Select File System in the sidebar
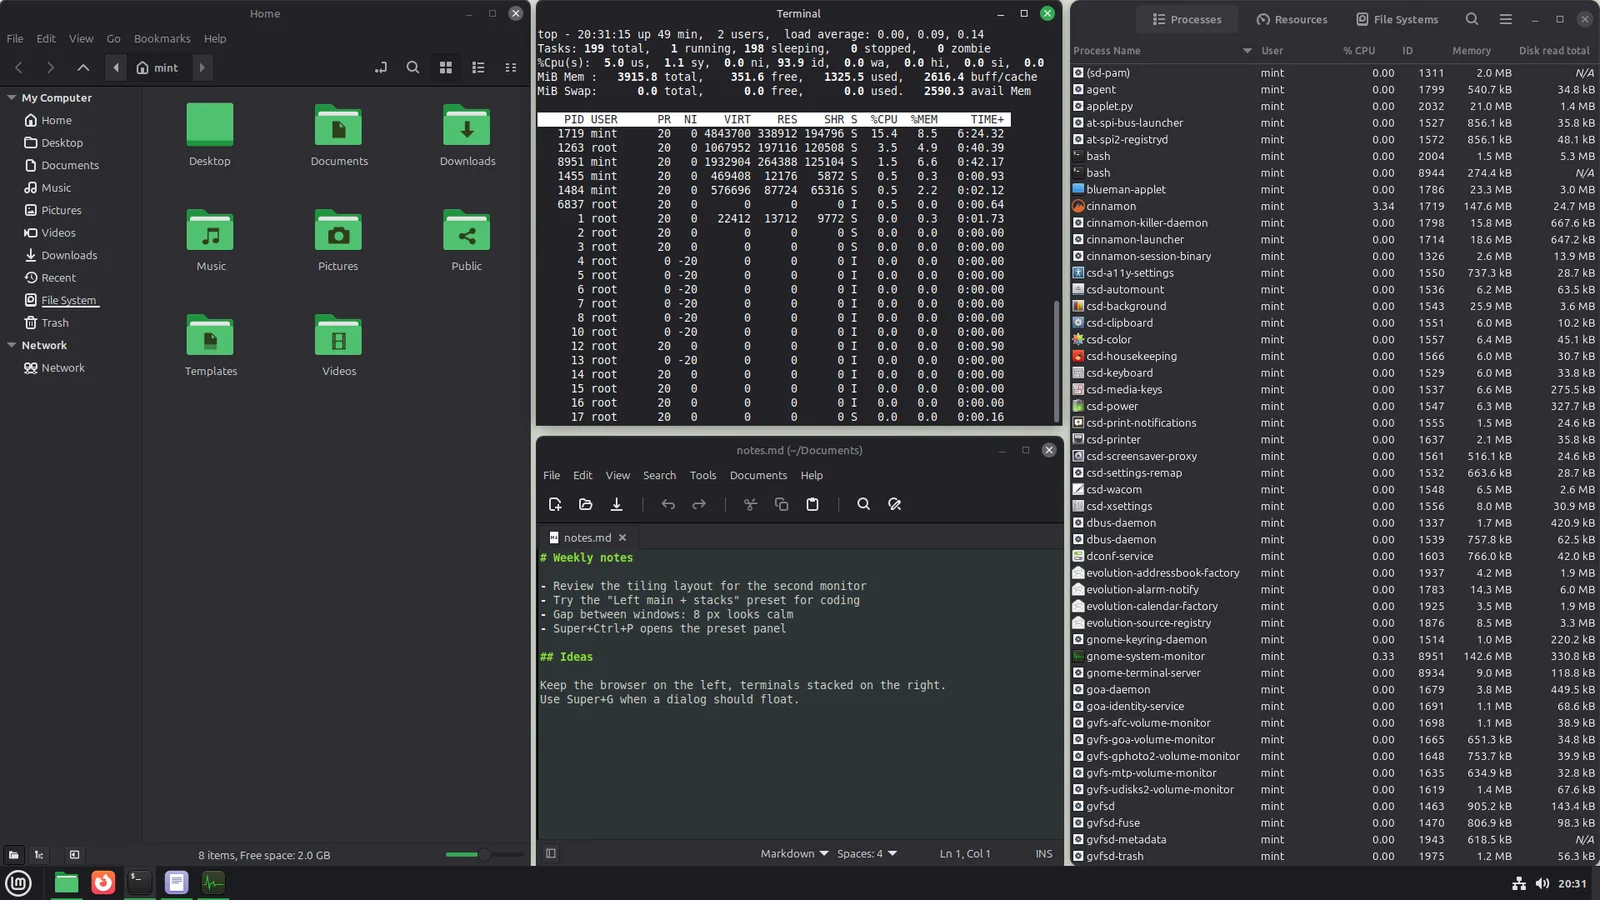This screenshot has height=900, width=1600. coord(69,300)
